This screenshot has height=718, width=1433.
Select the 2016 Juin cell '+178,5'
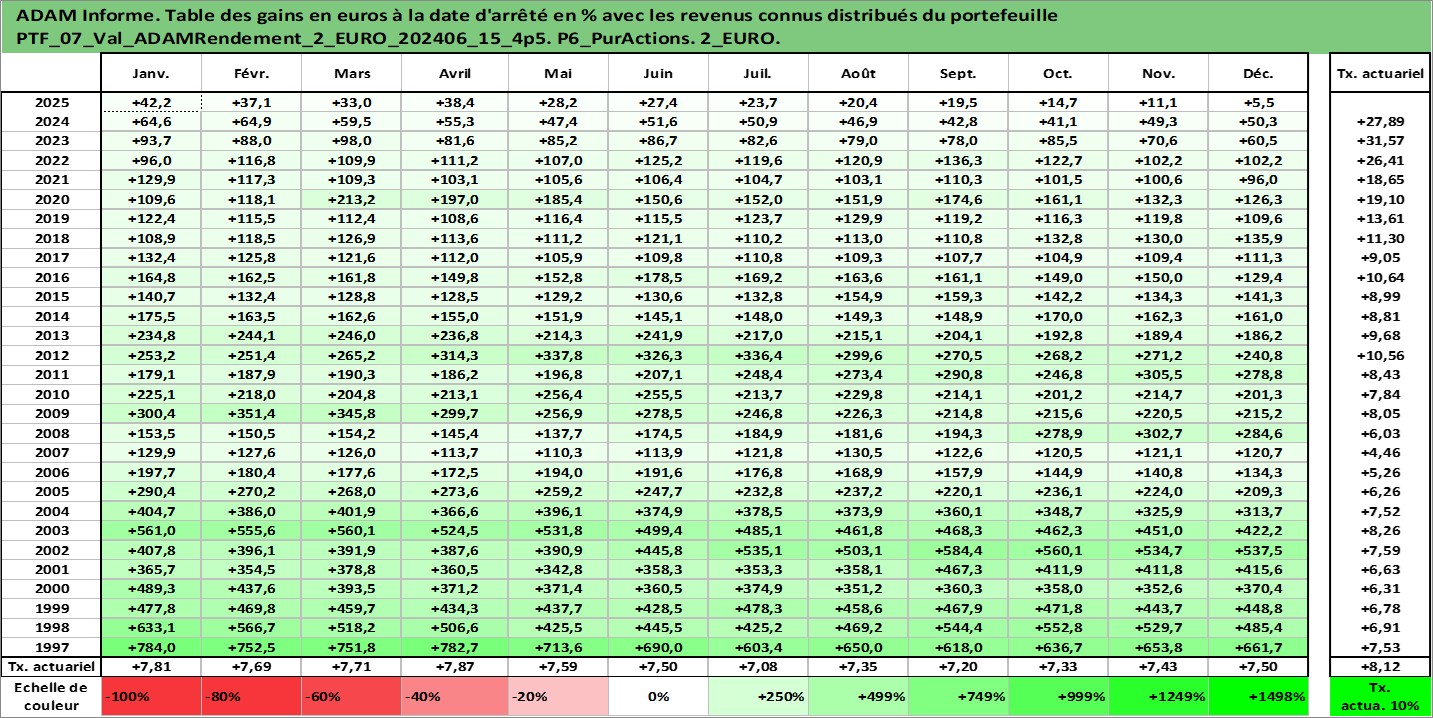[x=659, y=277]
